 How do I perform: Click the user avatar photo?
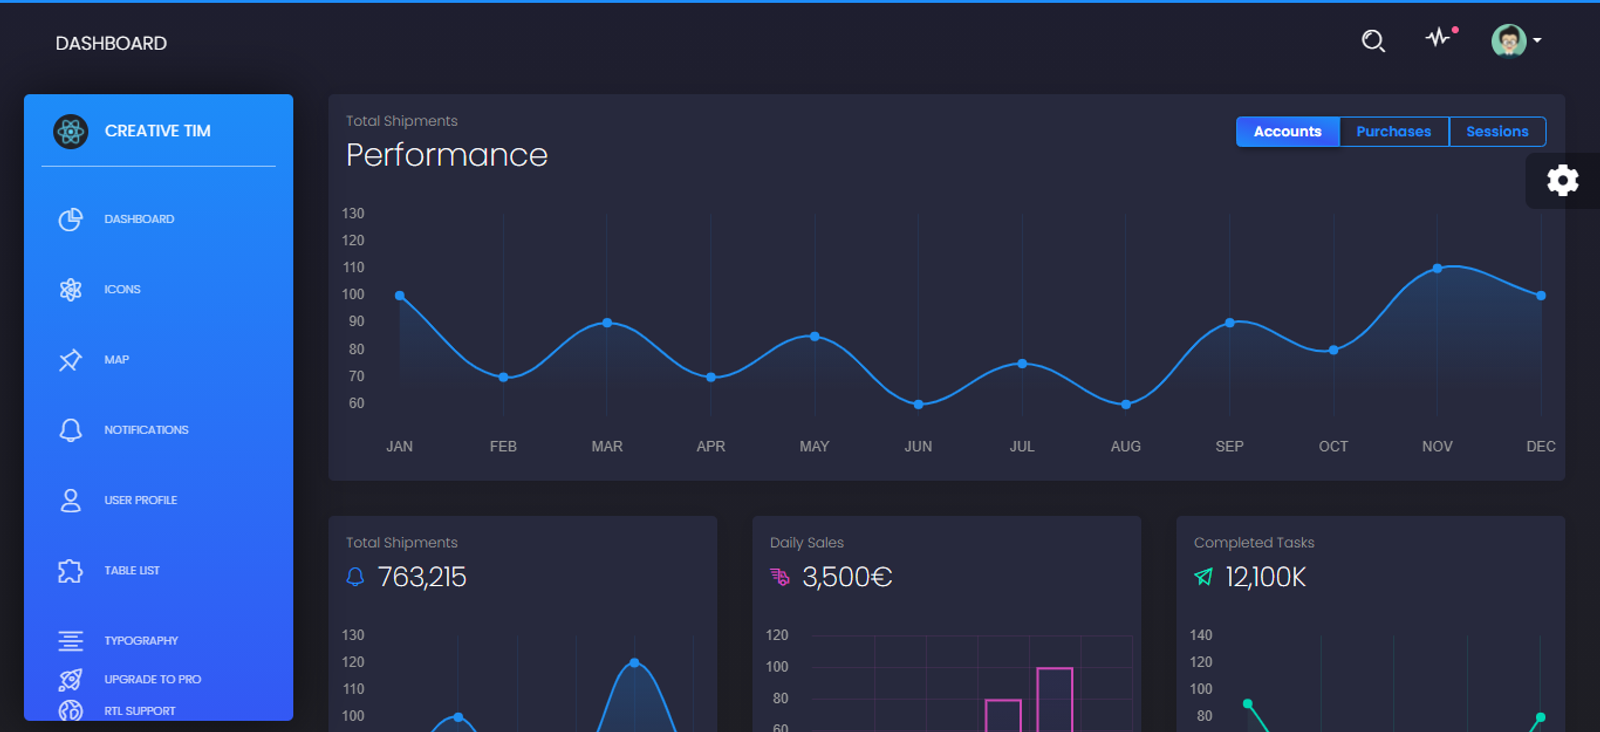(1509, 41)
